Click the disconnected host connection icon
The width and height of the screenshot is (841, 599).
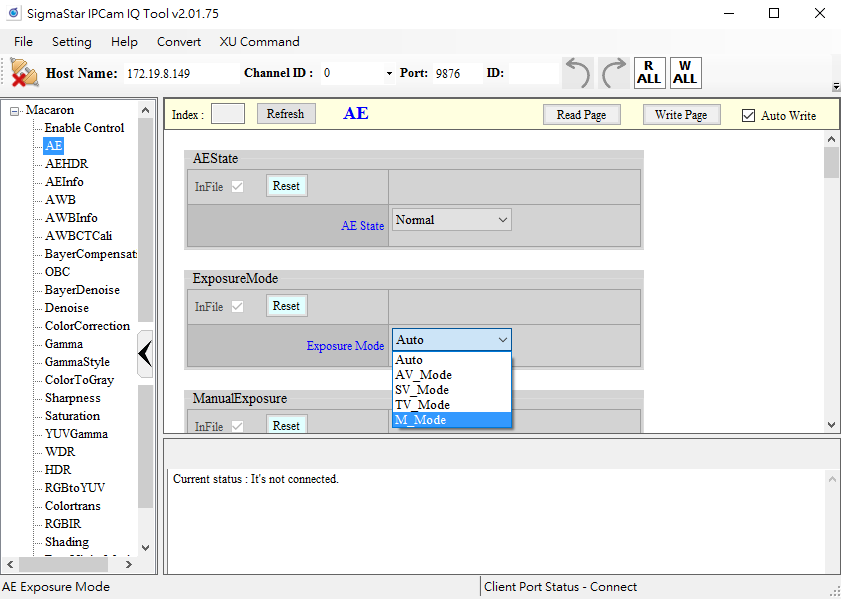coord(24,73)
